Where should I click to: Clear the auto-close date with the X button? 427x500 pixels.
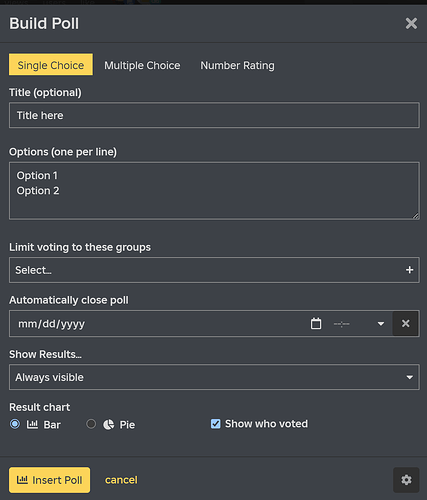[405, 323]
